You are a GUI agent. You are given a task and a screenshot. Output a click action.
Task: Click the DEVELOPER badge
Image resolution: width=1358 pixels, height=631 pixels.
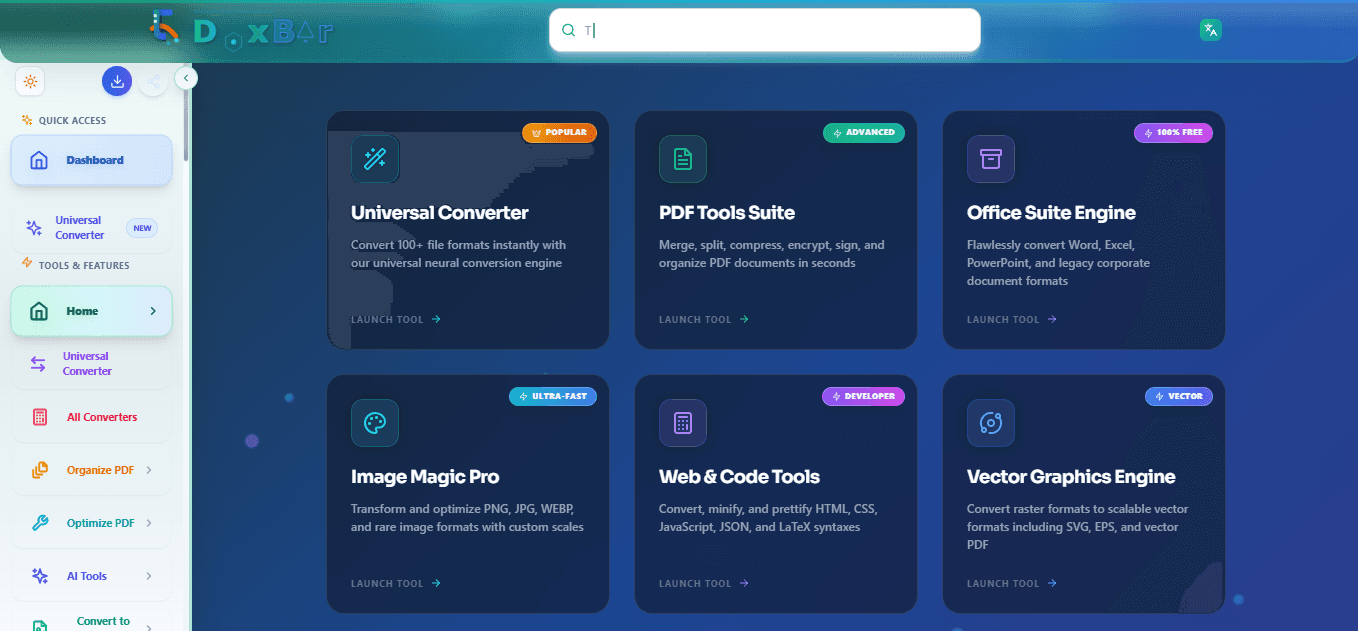(x=863, y=396)
